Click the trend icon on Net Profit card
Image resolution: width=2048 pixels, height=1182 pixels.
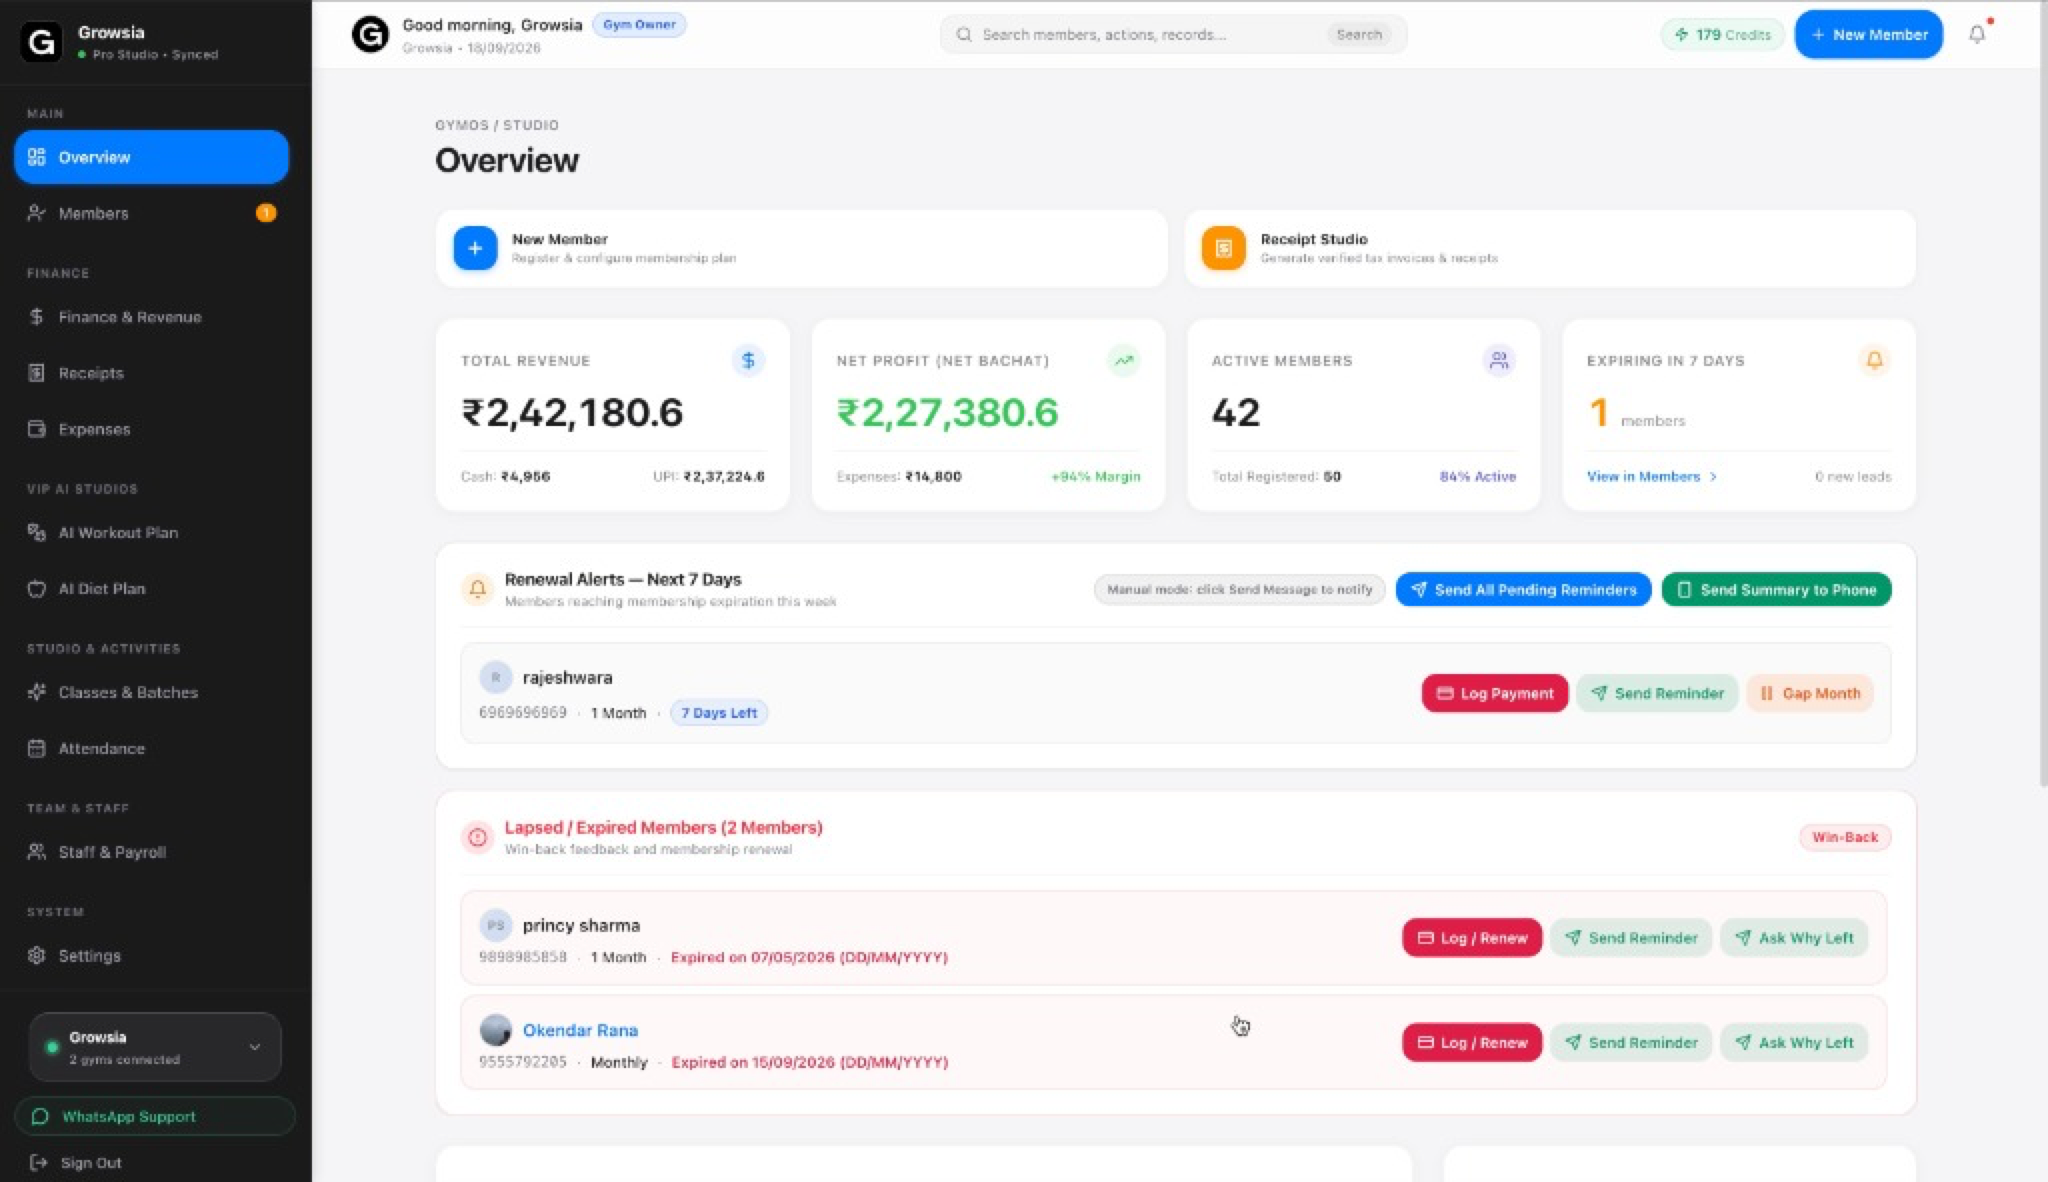click(1124, 360)
